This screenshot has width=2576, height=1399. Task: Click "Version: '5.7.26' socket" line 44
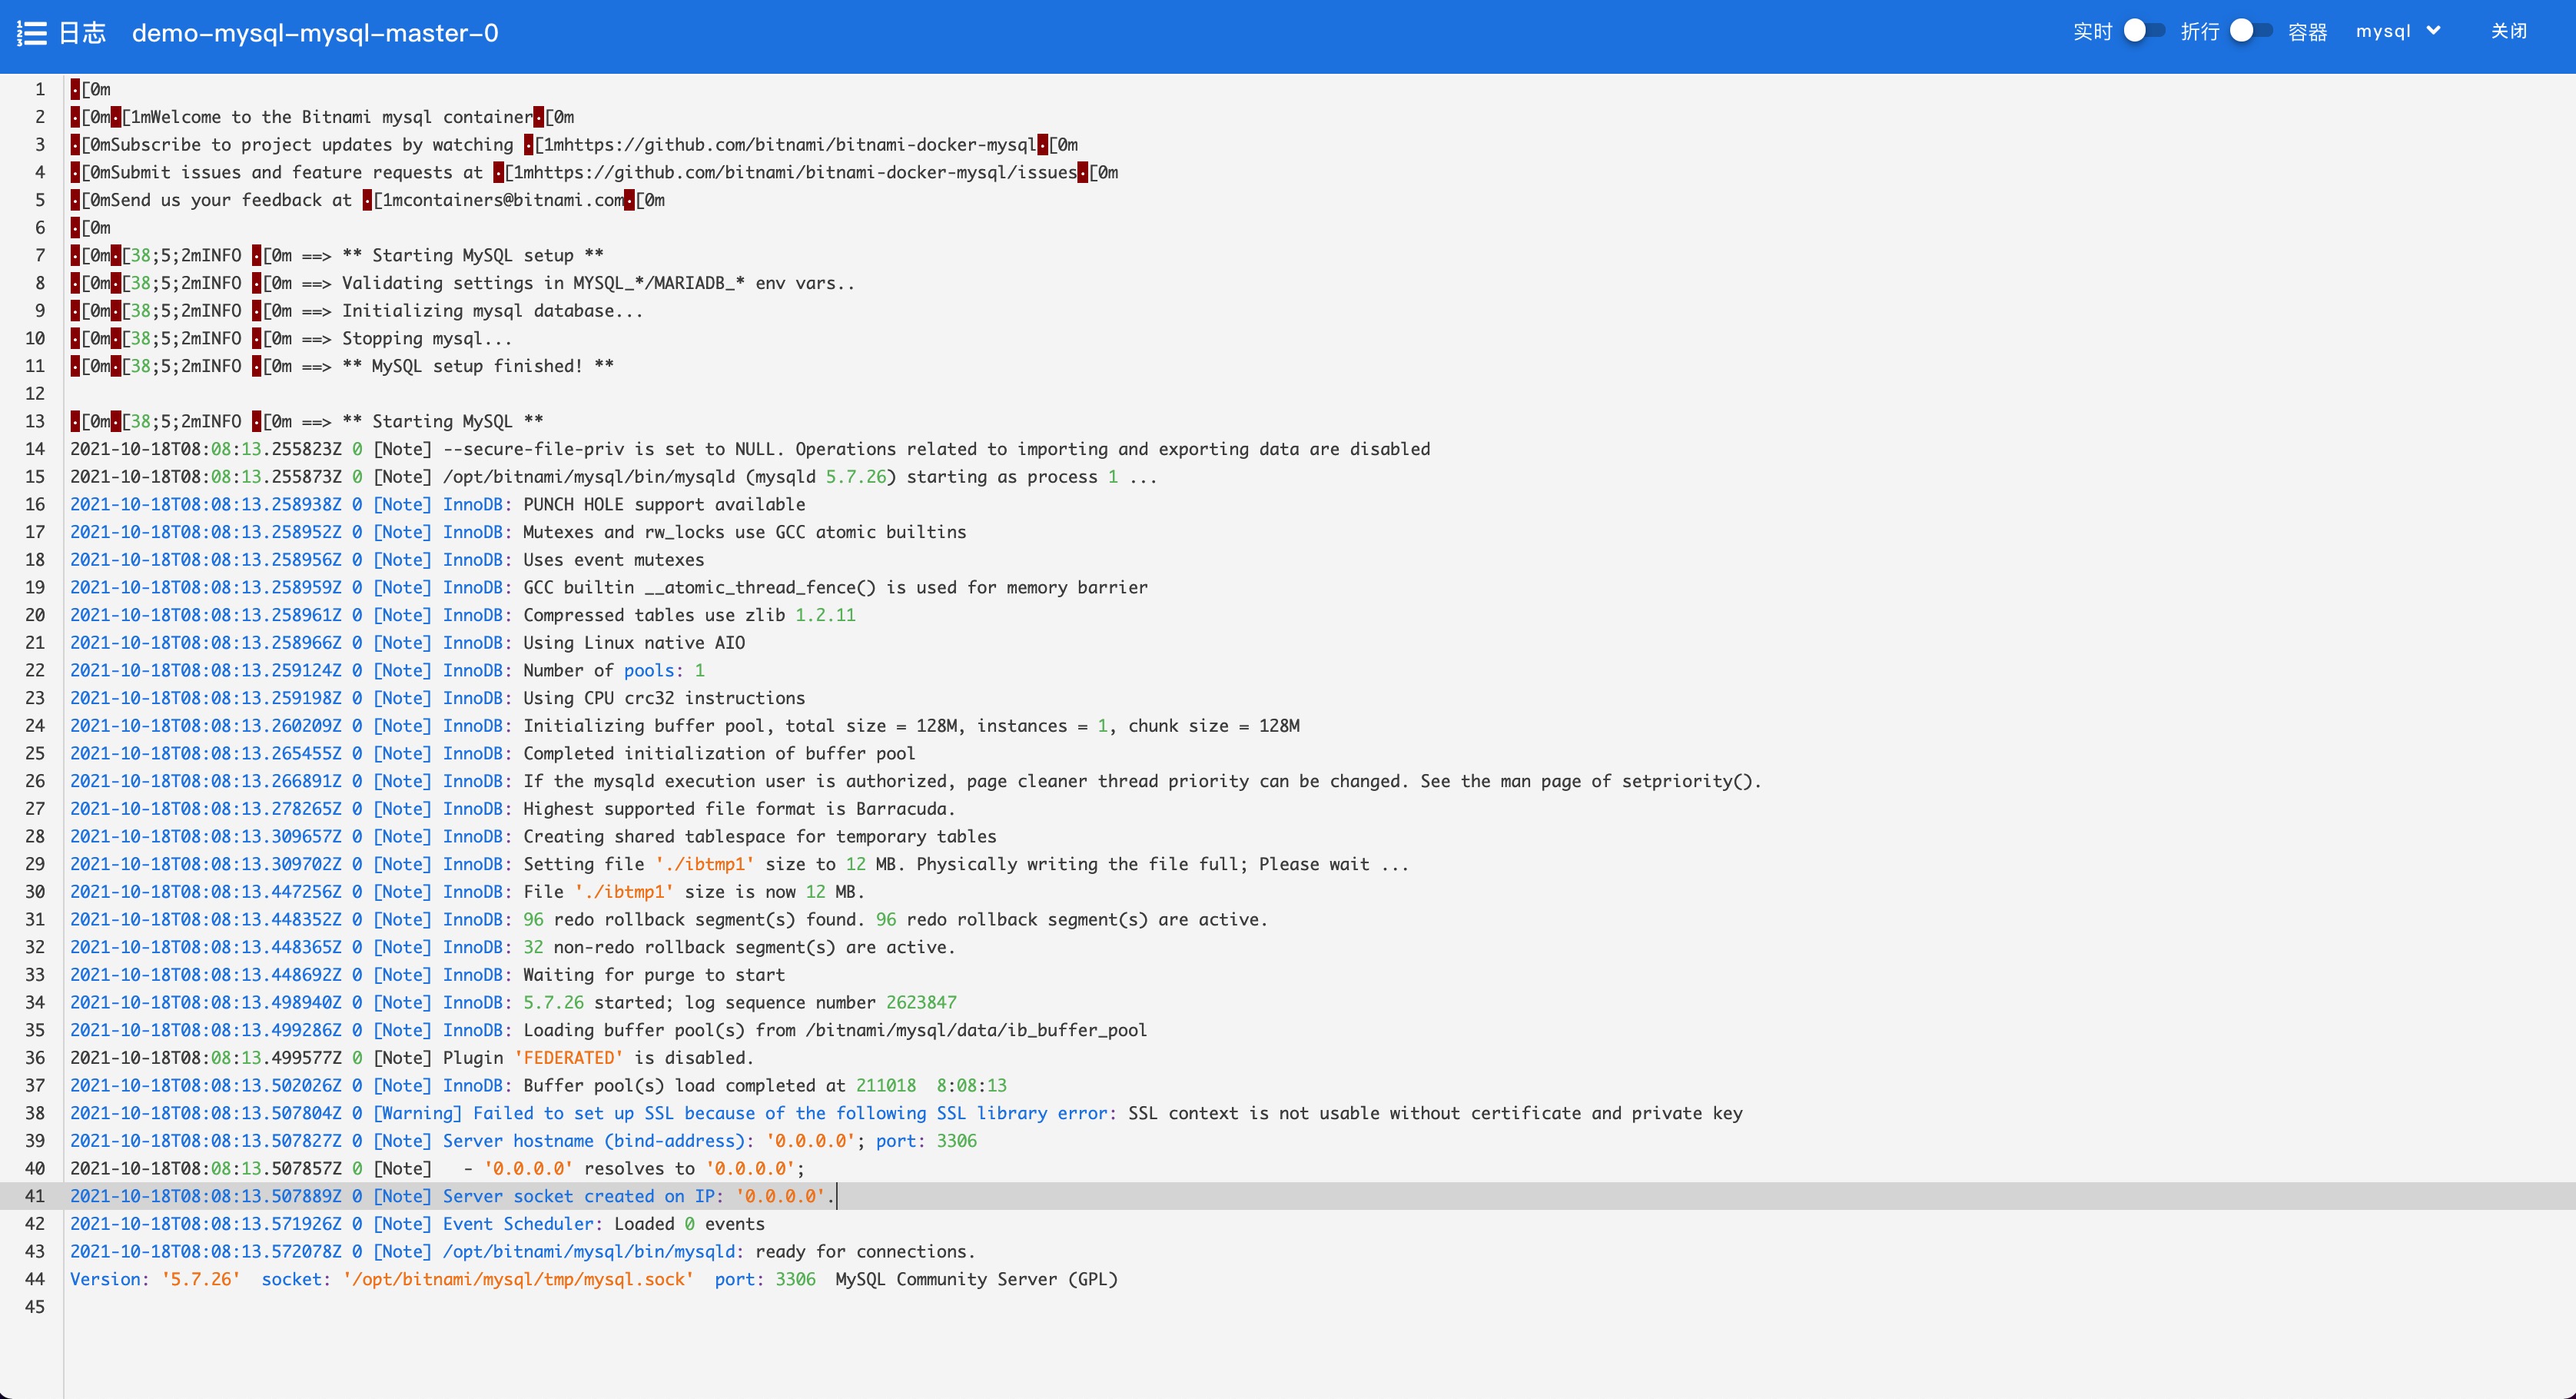594,1279
